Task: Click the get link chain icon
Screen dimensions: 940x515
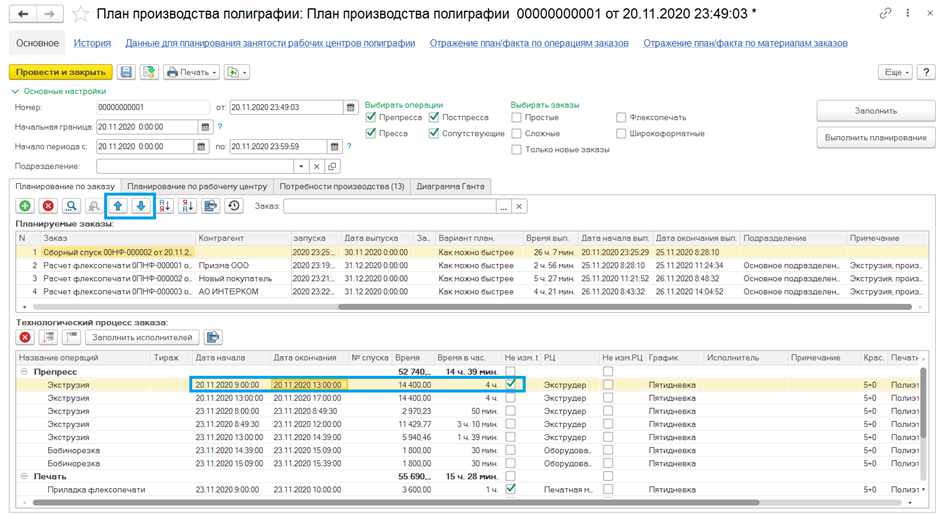Action: click(885, 14)
